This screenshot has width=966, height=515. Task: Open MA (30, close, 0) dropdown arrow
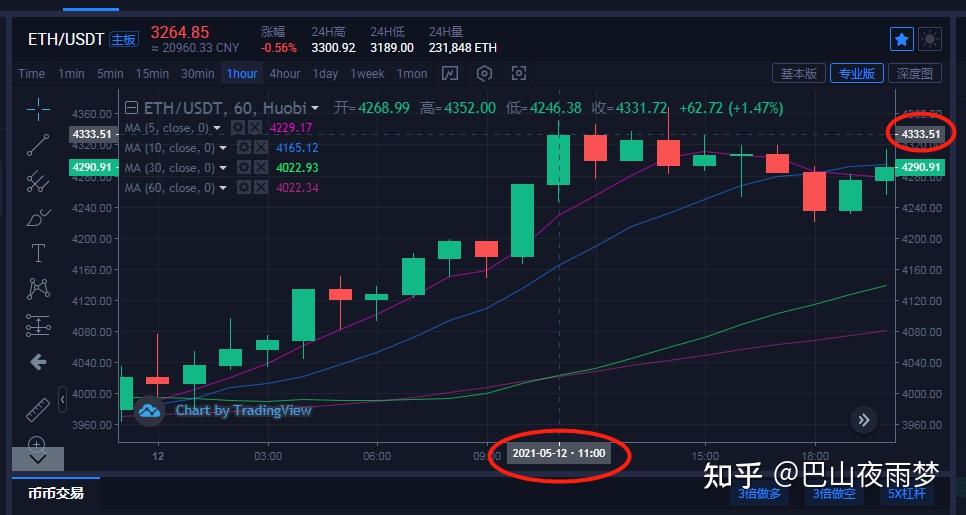click(x=222, y=168)
